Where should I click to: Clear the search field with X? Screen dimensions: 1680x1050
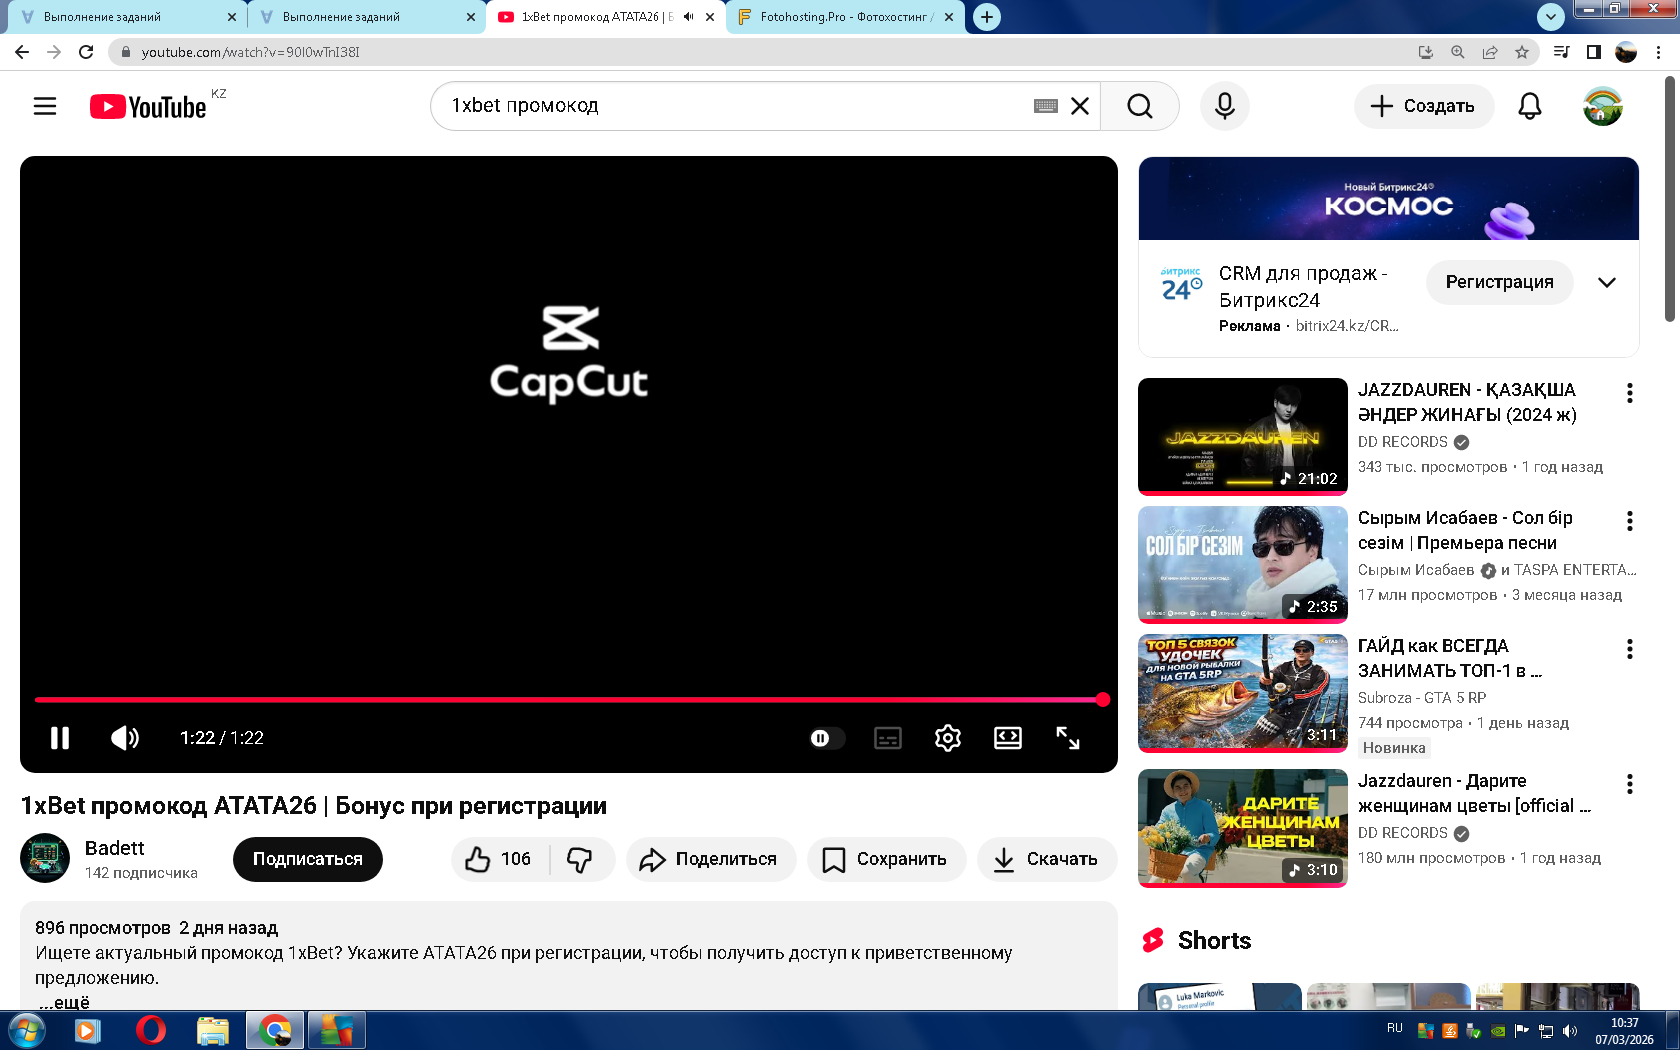1080,106
